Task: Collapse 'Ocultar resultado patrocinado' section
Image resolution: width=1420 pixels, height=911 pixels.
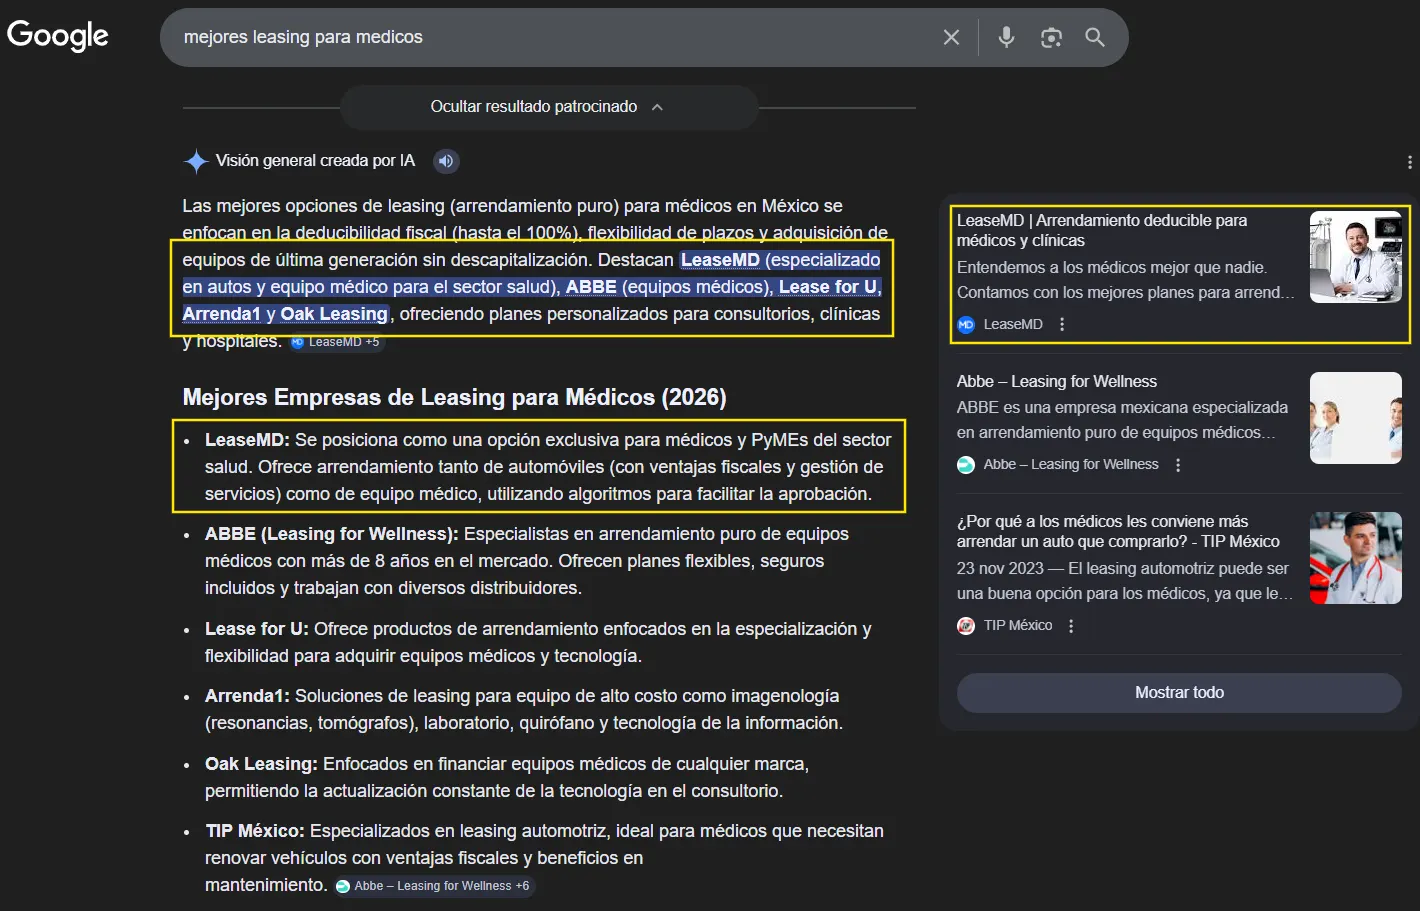Action: point(548,107)
